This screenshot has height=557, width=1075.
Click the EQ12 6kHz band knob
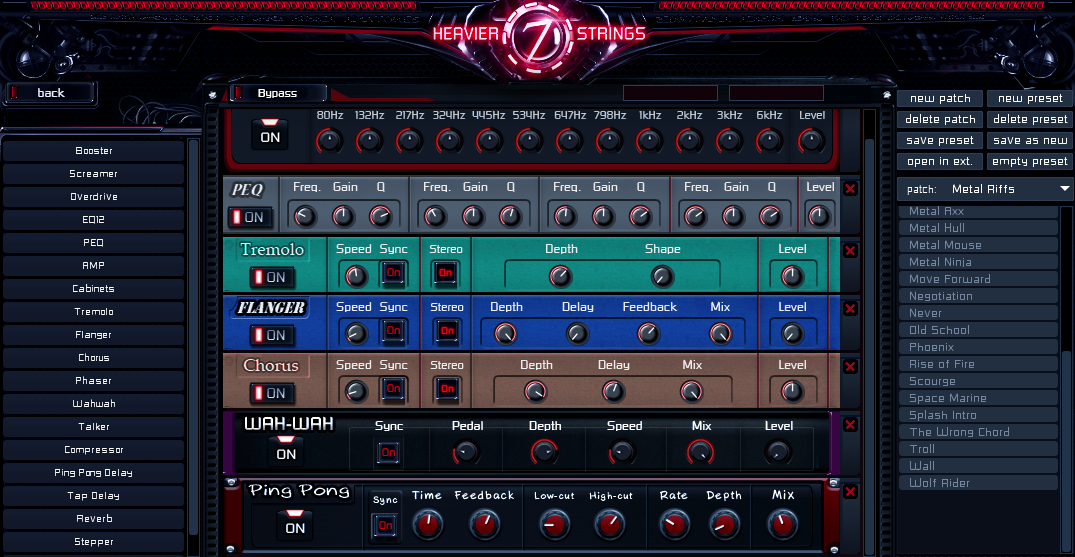pyautogui.click(x=769, y=141)
